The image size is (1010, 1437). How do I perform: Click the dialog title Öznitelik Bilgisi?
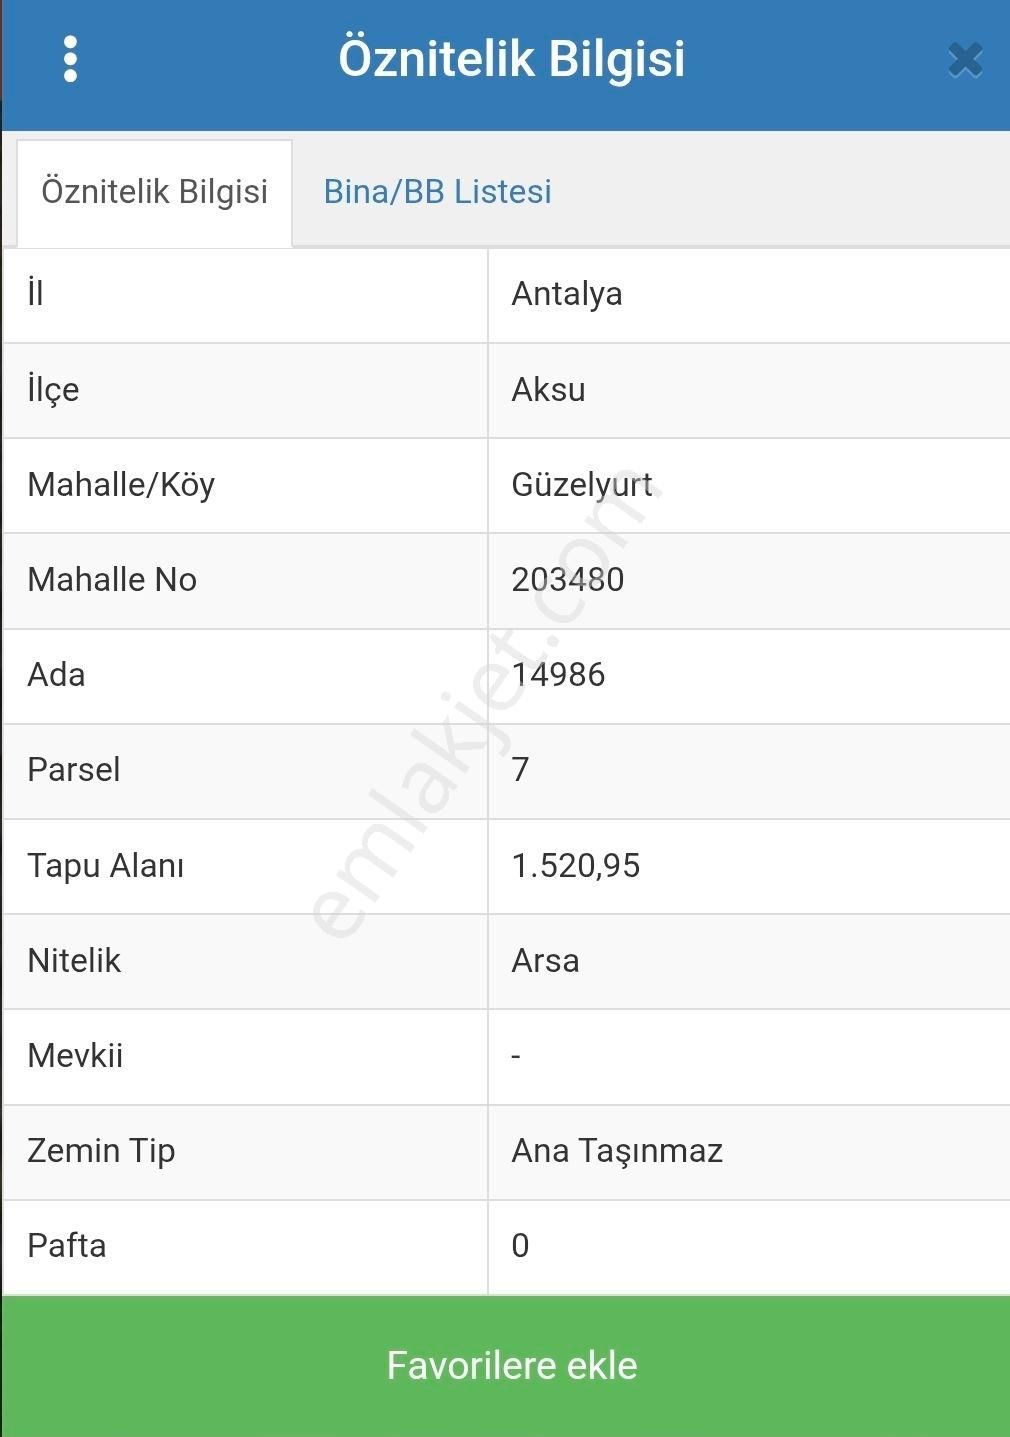point(513,59)
